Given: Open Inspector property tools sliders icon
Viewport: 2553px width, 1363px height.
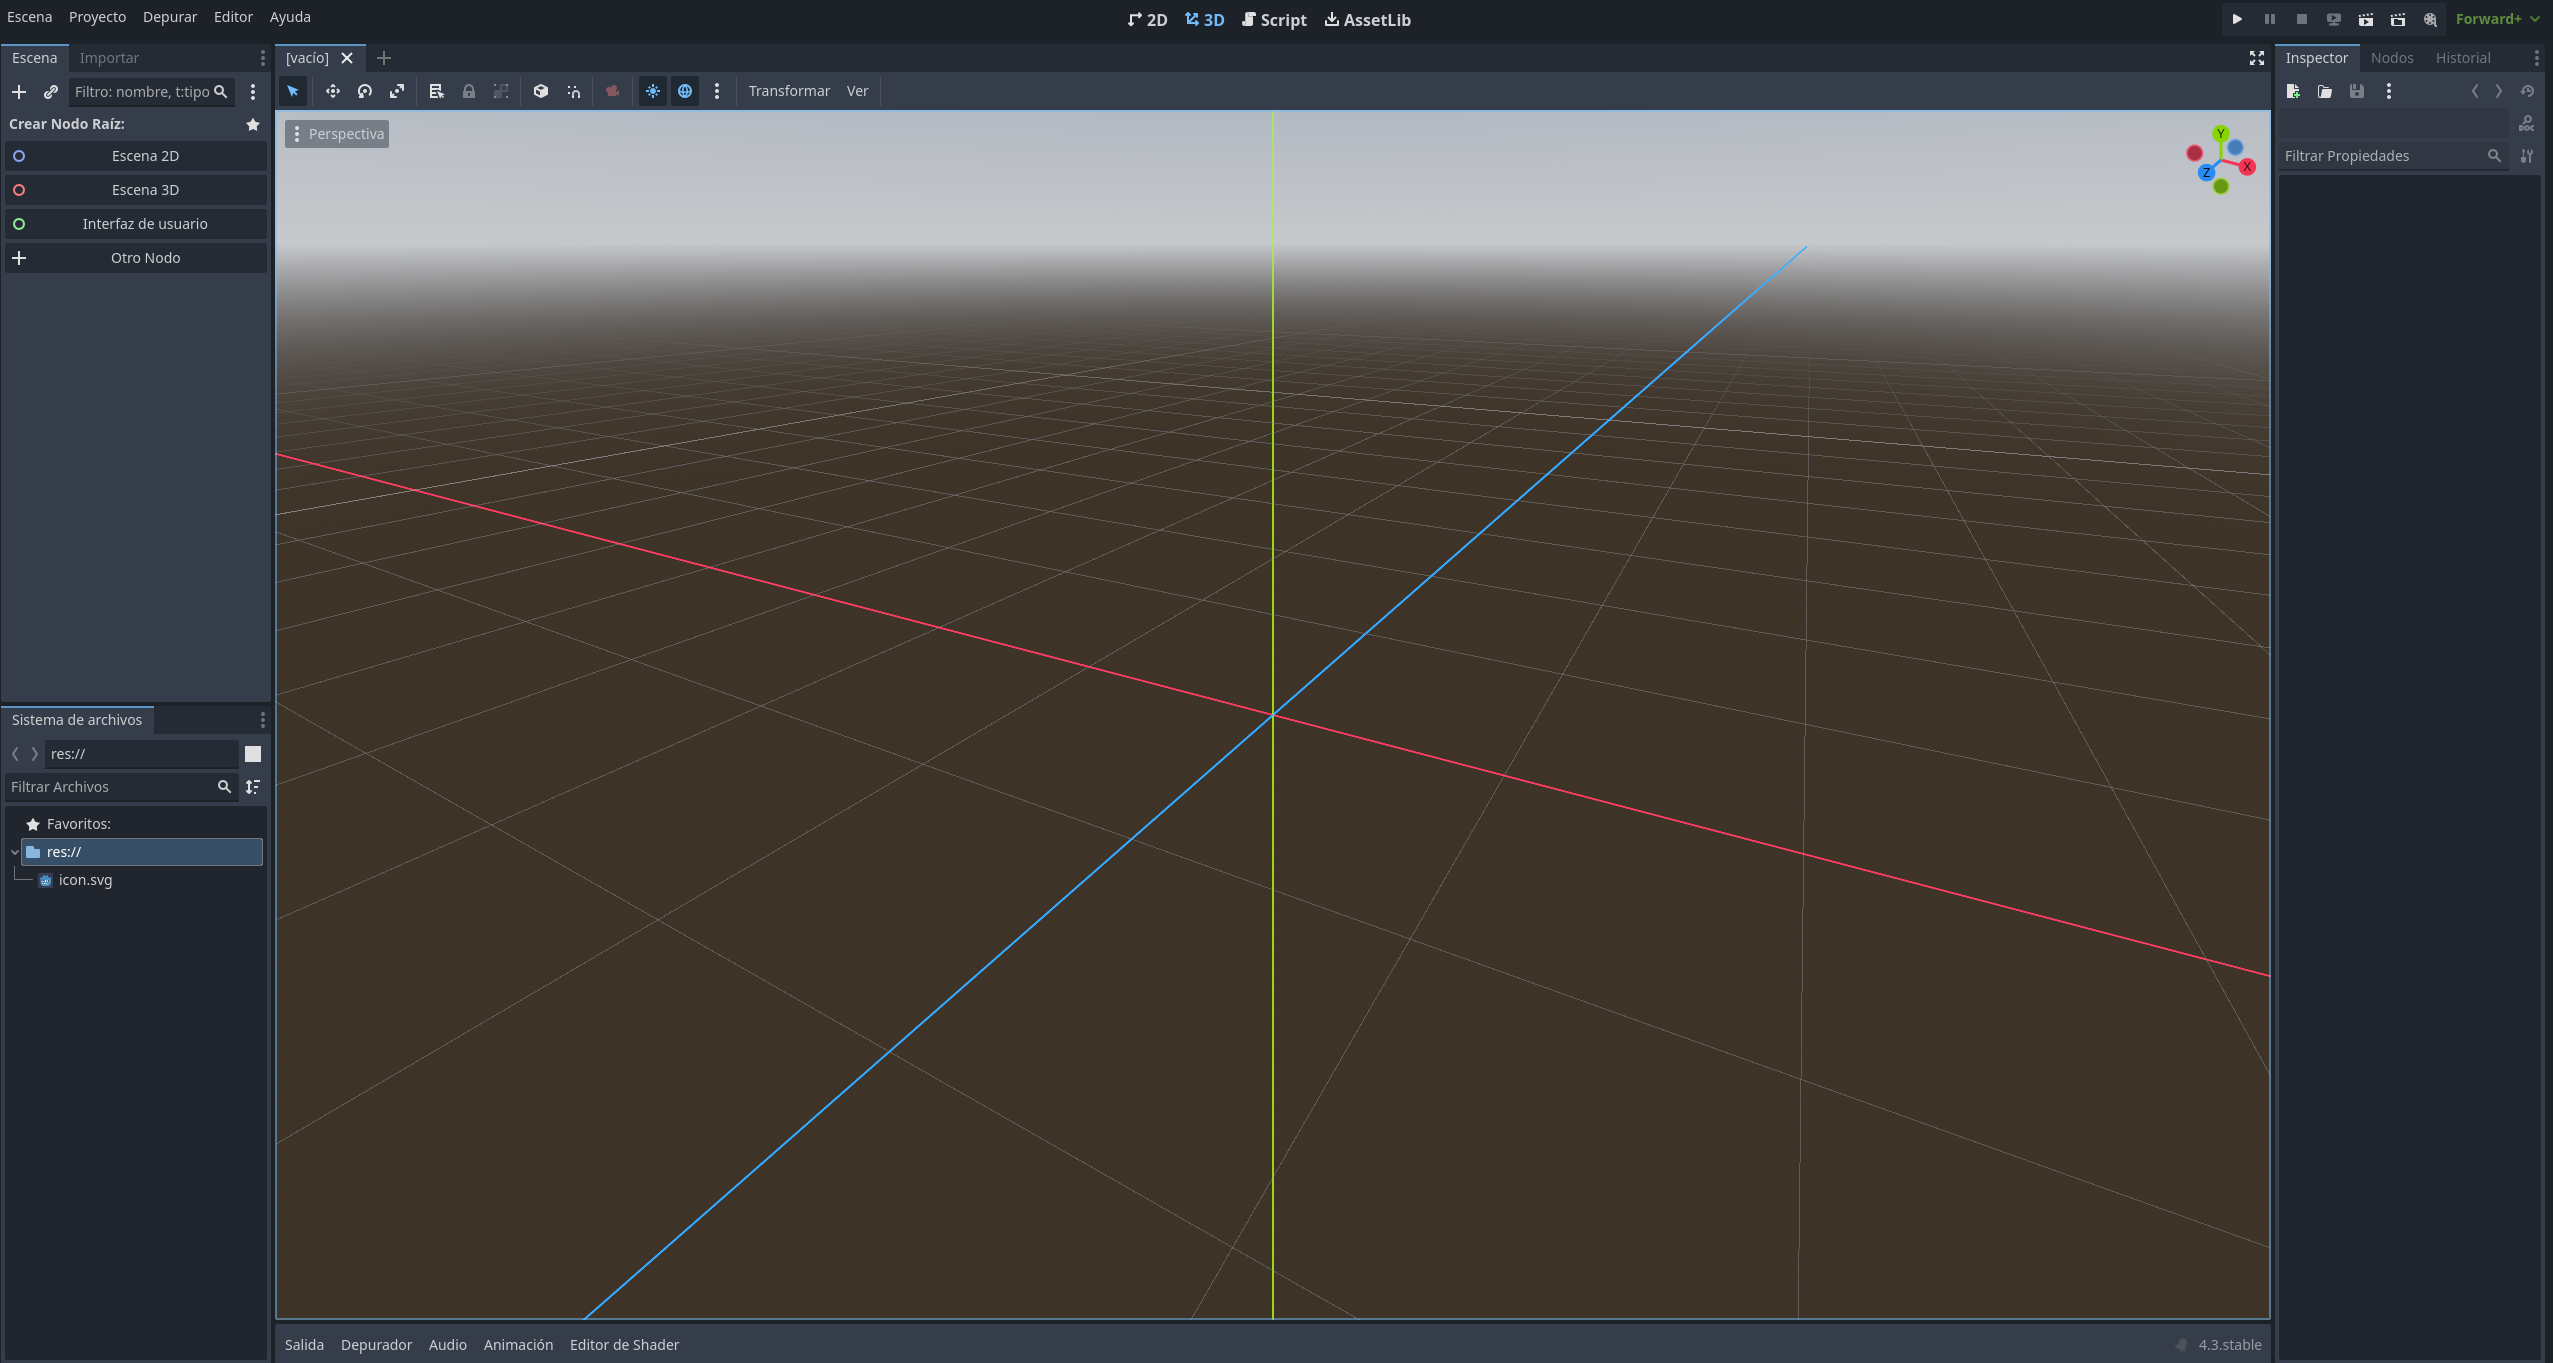Looking at the screenshot, I should coord(2527,156).
